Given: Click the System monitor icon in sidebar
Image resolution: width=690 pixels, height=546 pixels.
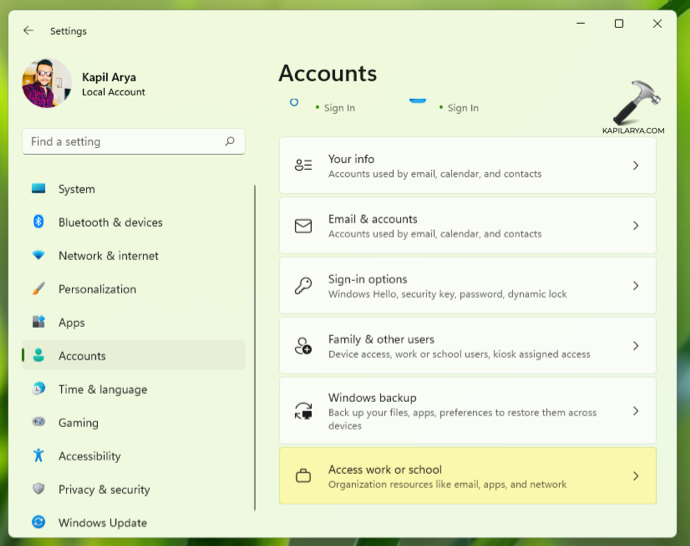Looking at the screenshot, I should click(x=39, y=188).
